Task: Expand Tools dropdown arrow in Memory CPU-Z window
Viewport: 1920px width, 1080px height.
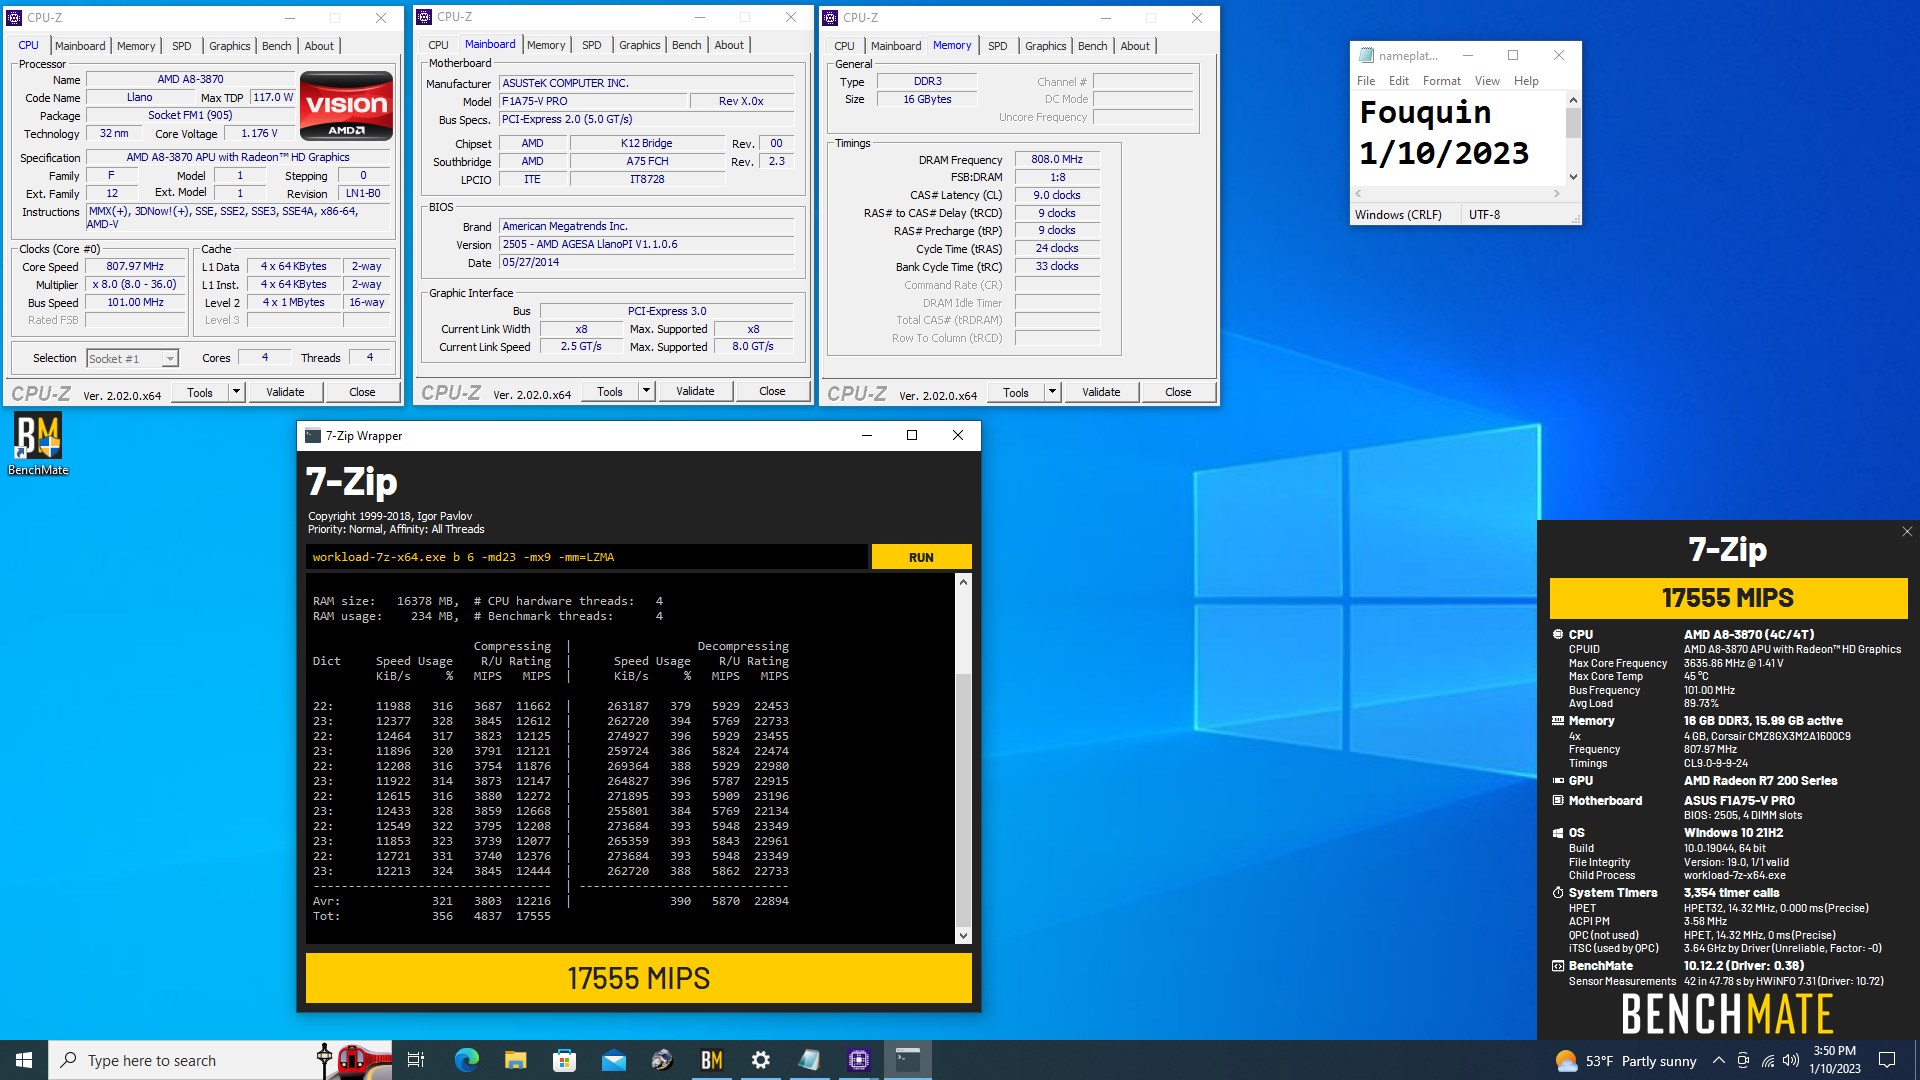Action: 1053,392
